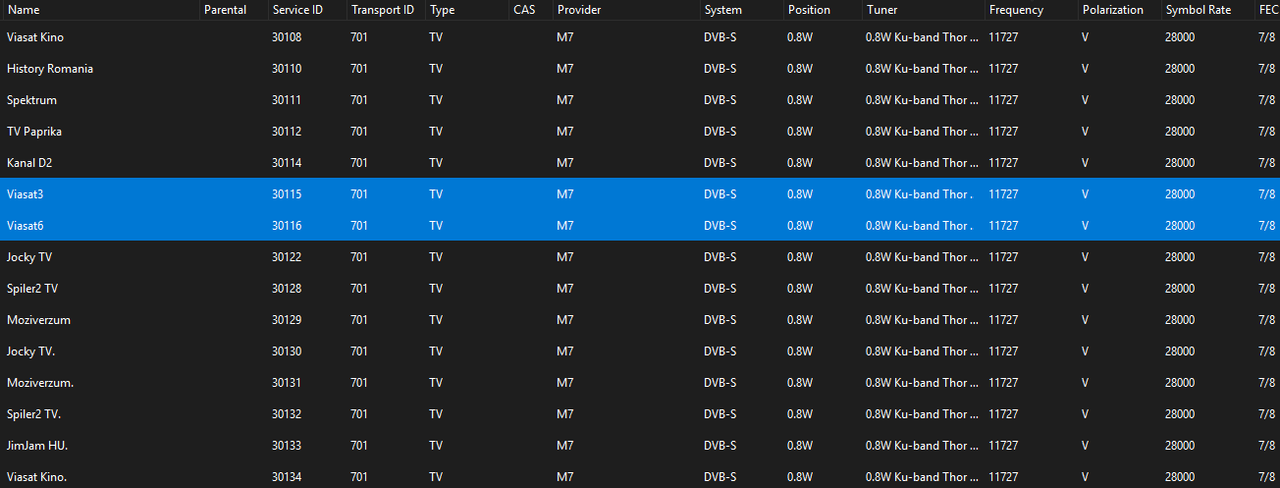The image size is (1280, 488).
Task: Click the TV type cell in the Viasat Kino row
Action: coord(436,37)
